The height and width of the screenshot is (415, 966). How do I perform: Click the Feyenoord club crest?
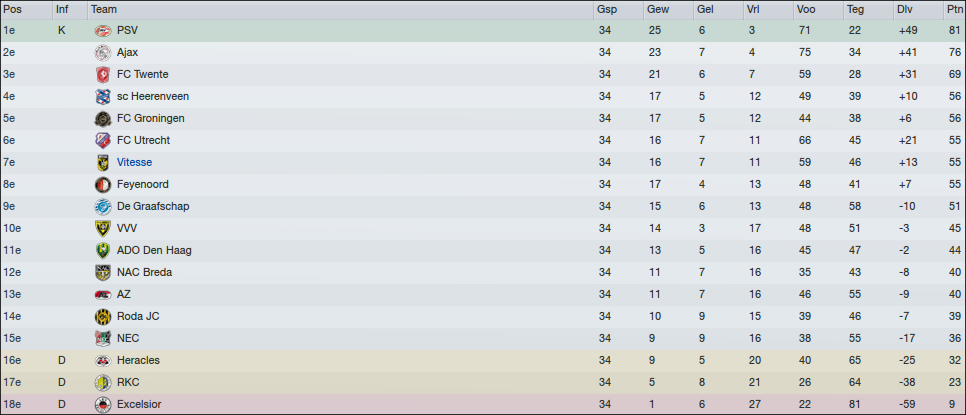tap(102, 184)
